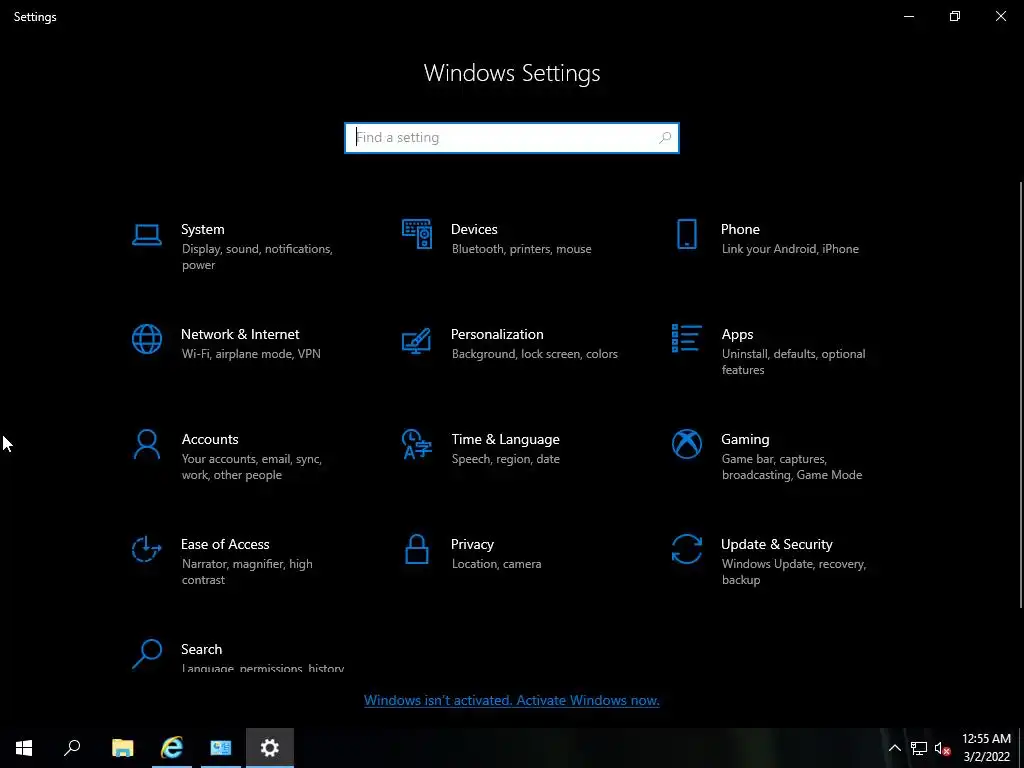Click the 'Link your Android, iPhone' description
1024x768 pixels.
790,249
